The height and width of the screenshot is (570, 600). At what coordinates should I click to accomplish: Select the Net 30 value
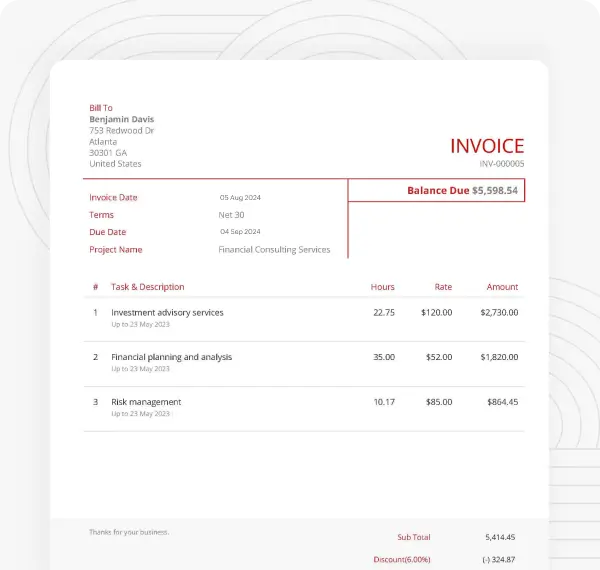[x=231, y=215]
